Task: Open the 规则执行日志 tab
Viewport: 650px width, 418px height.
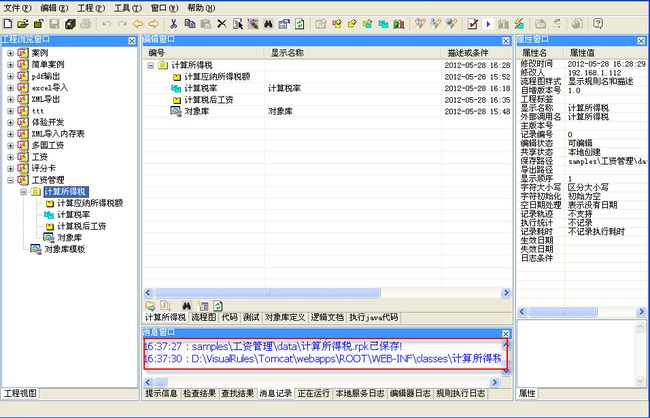Action: 461,394
